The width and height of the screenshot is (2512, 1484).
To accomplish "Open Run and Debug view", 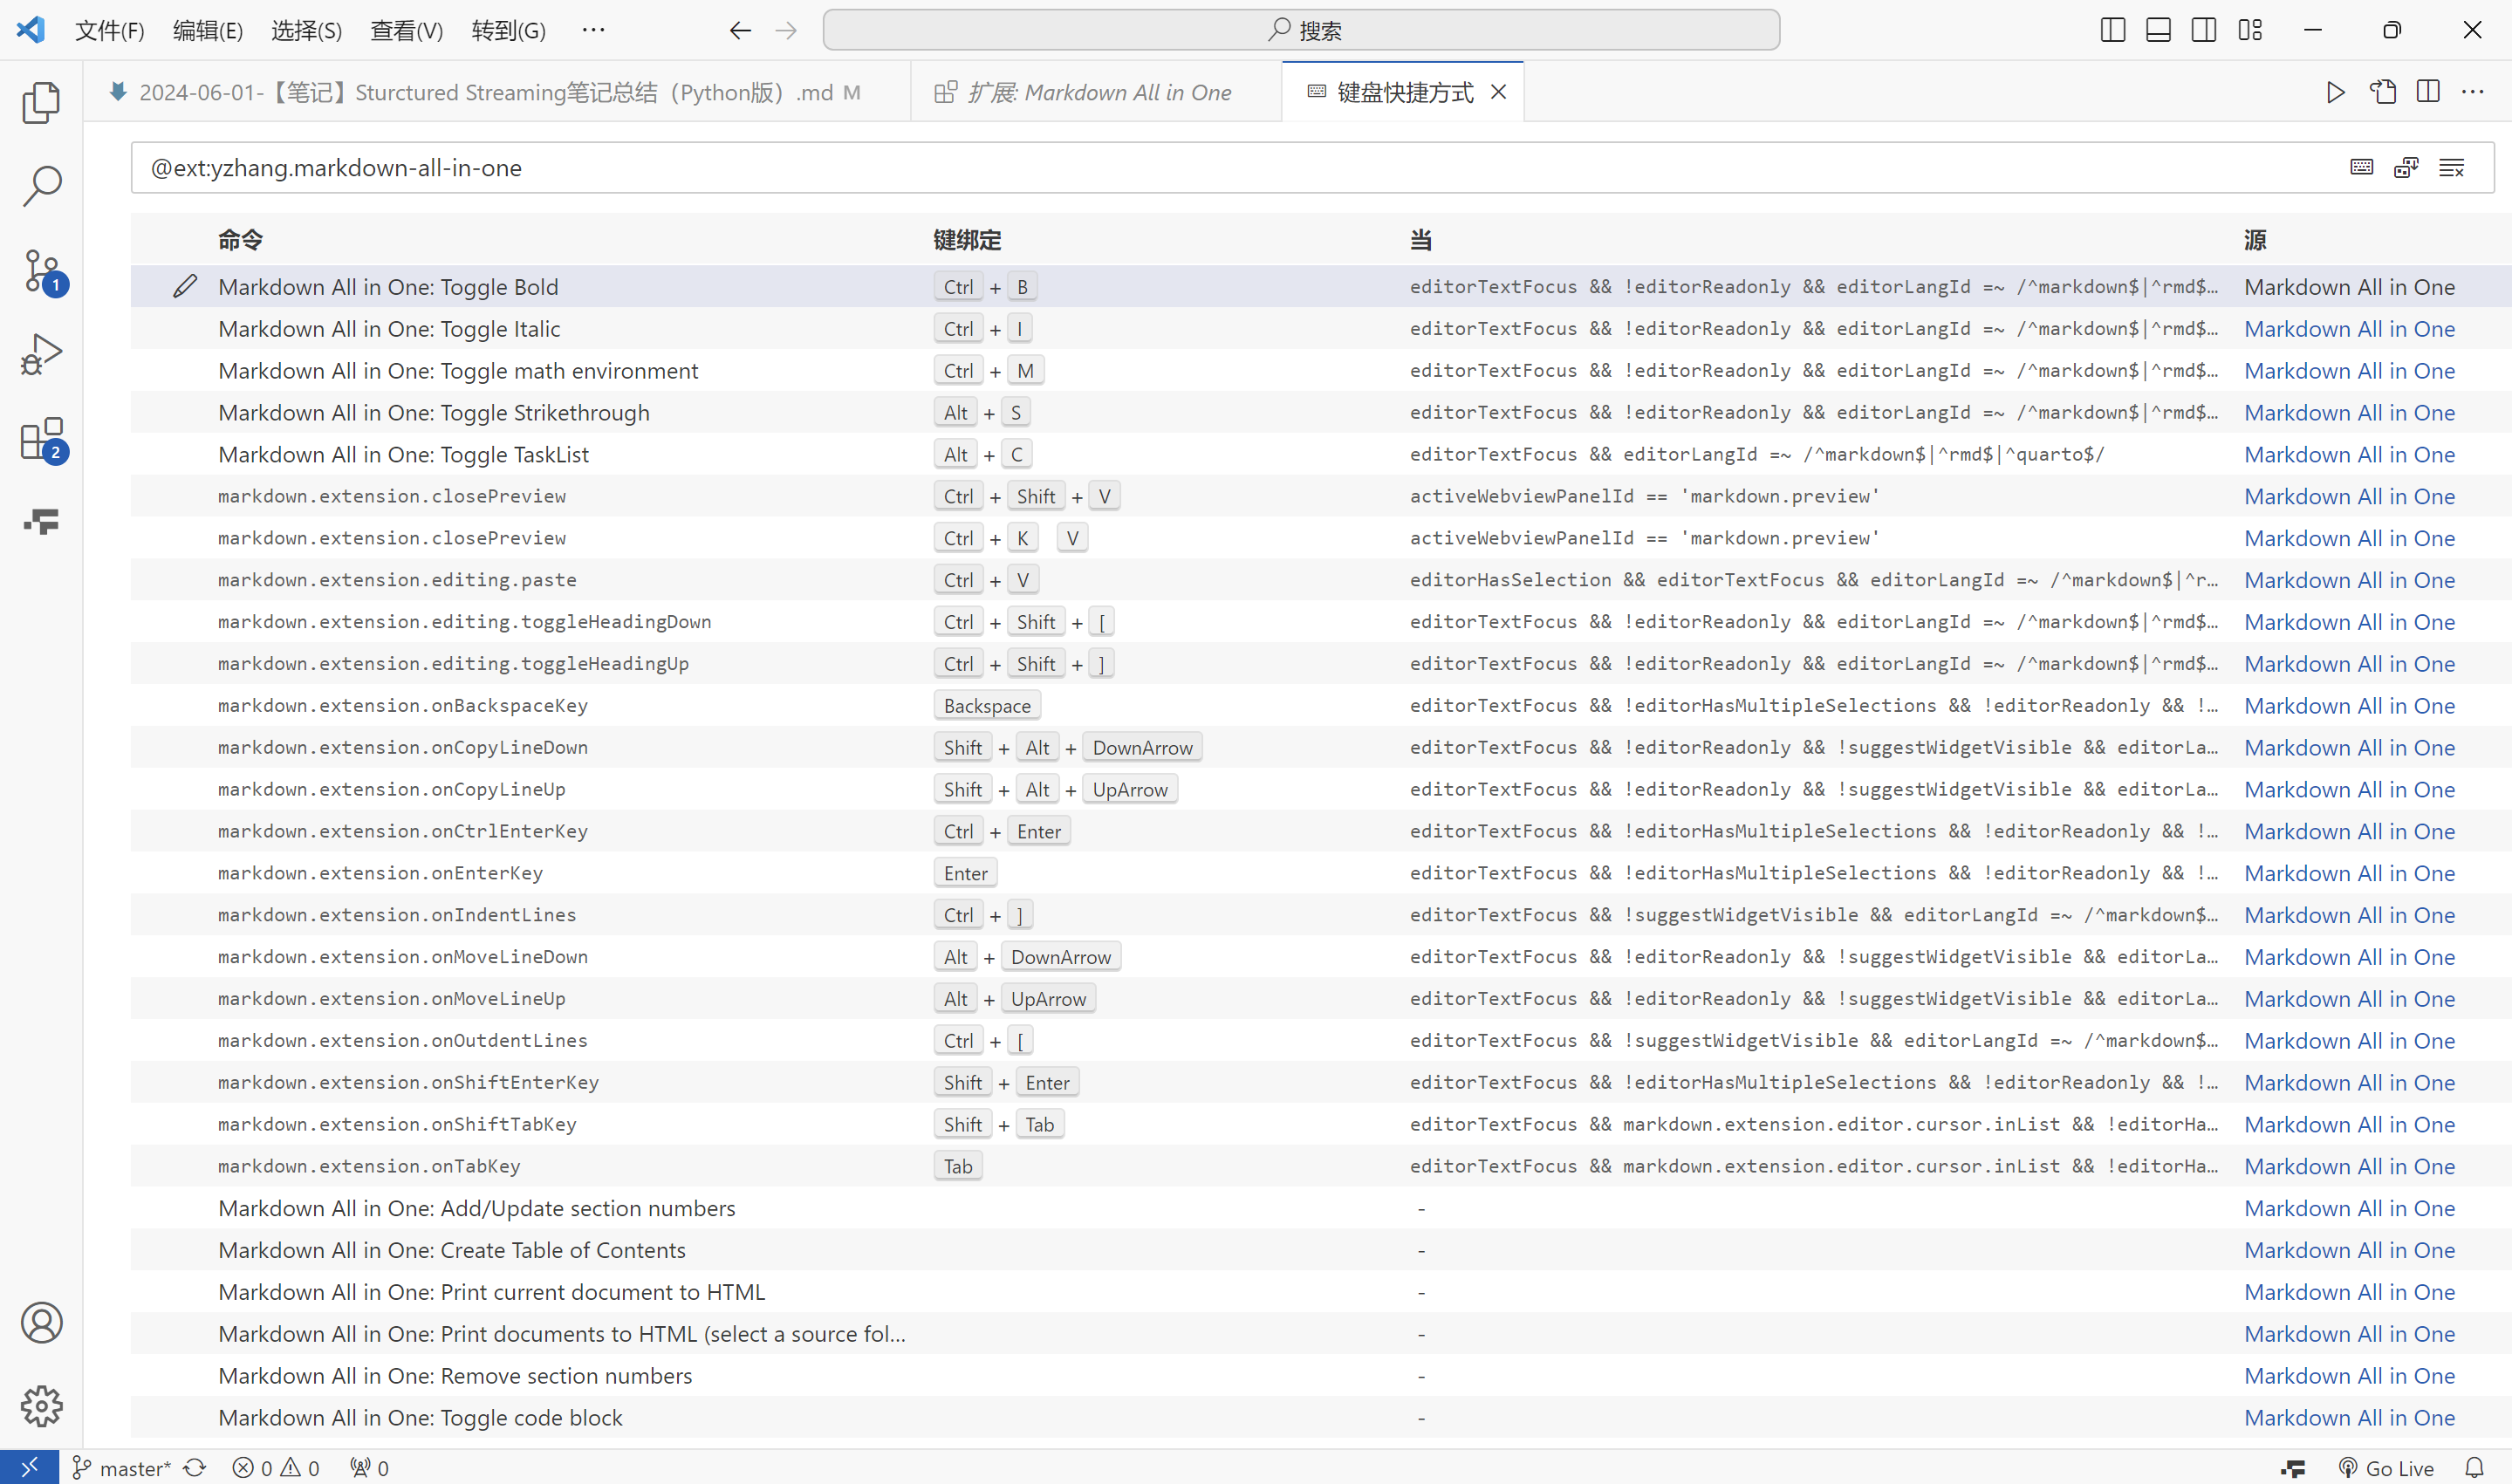I will click(41, 354).
